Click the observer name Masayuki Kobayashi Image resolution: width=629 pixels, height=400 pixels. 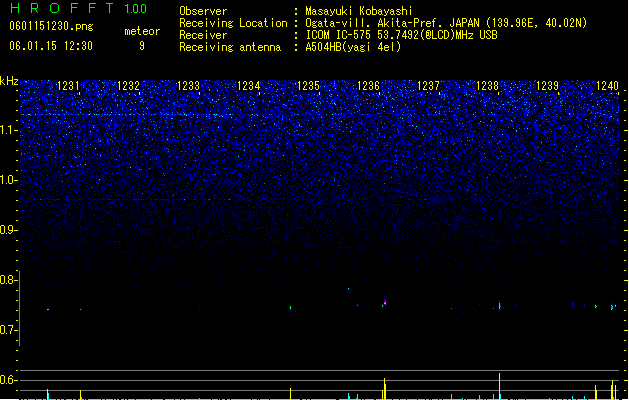tap(359, 11)
